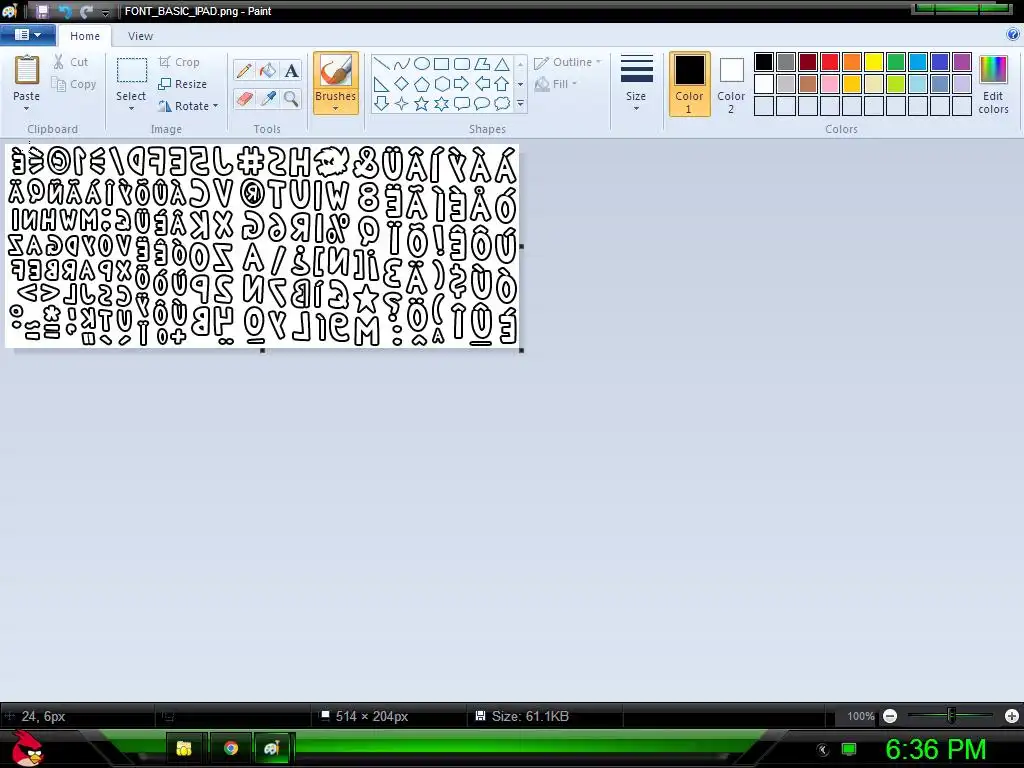The image size is (1024, 768).
Task: Choose the Rounded rectangle shape
Action: coord(462,63)
